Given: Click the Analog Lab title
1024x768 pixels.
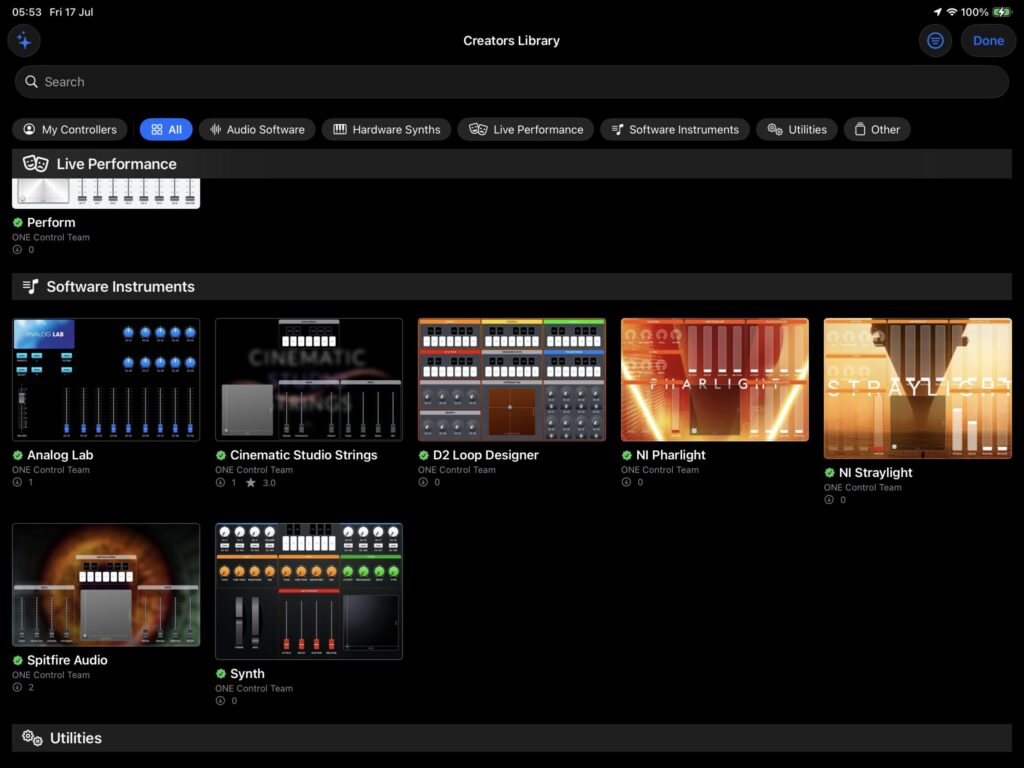Looking at the screenshot, I should 60,455.
